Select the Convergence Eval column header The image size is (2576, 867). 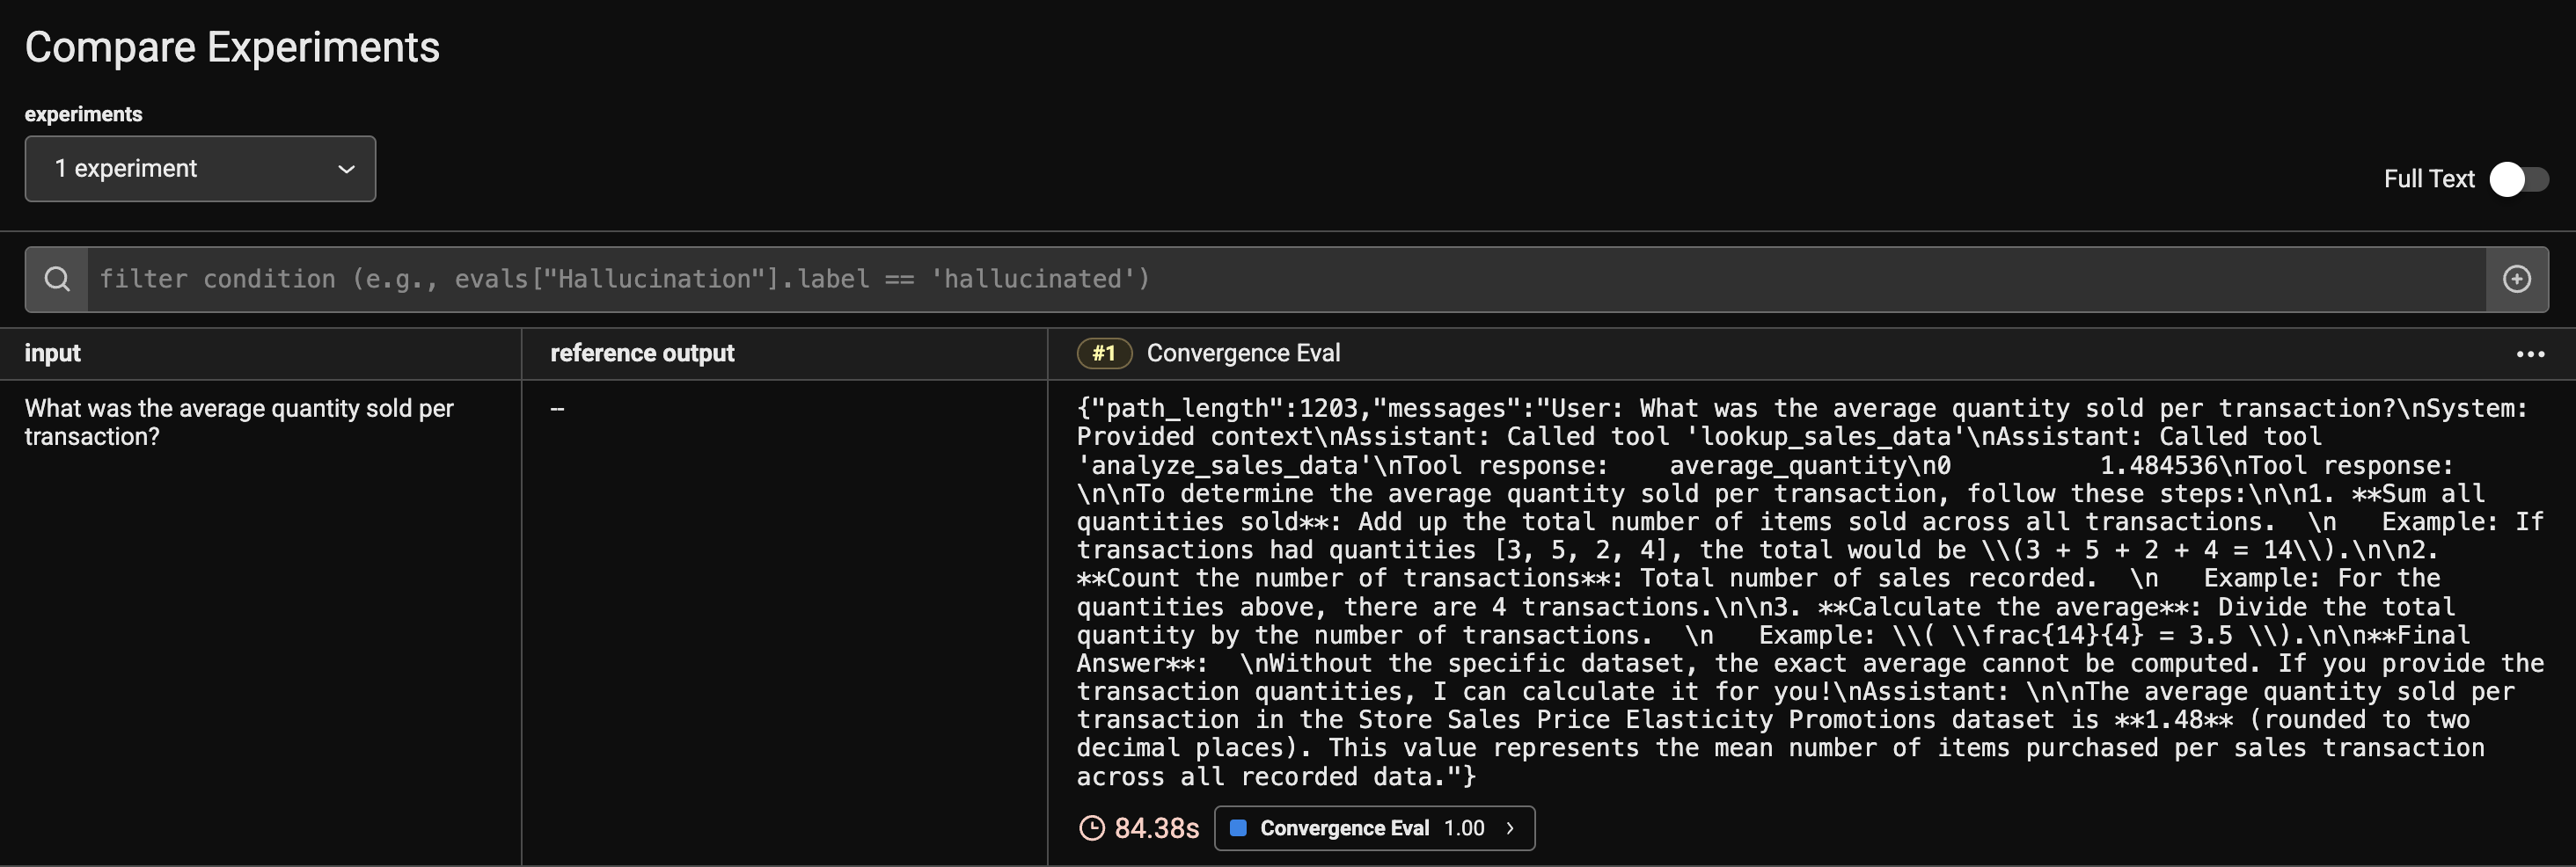pyautogui.click(x=1243, y=353)
